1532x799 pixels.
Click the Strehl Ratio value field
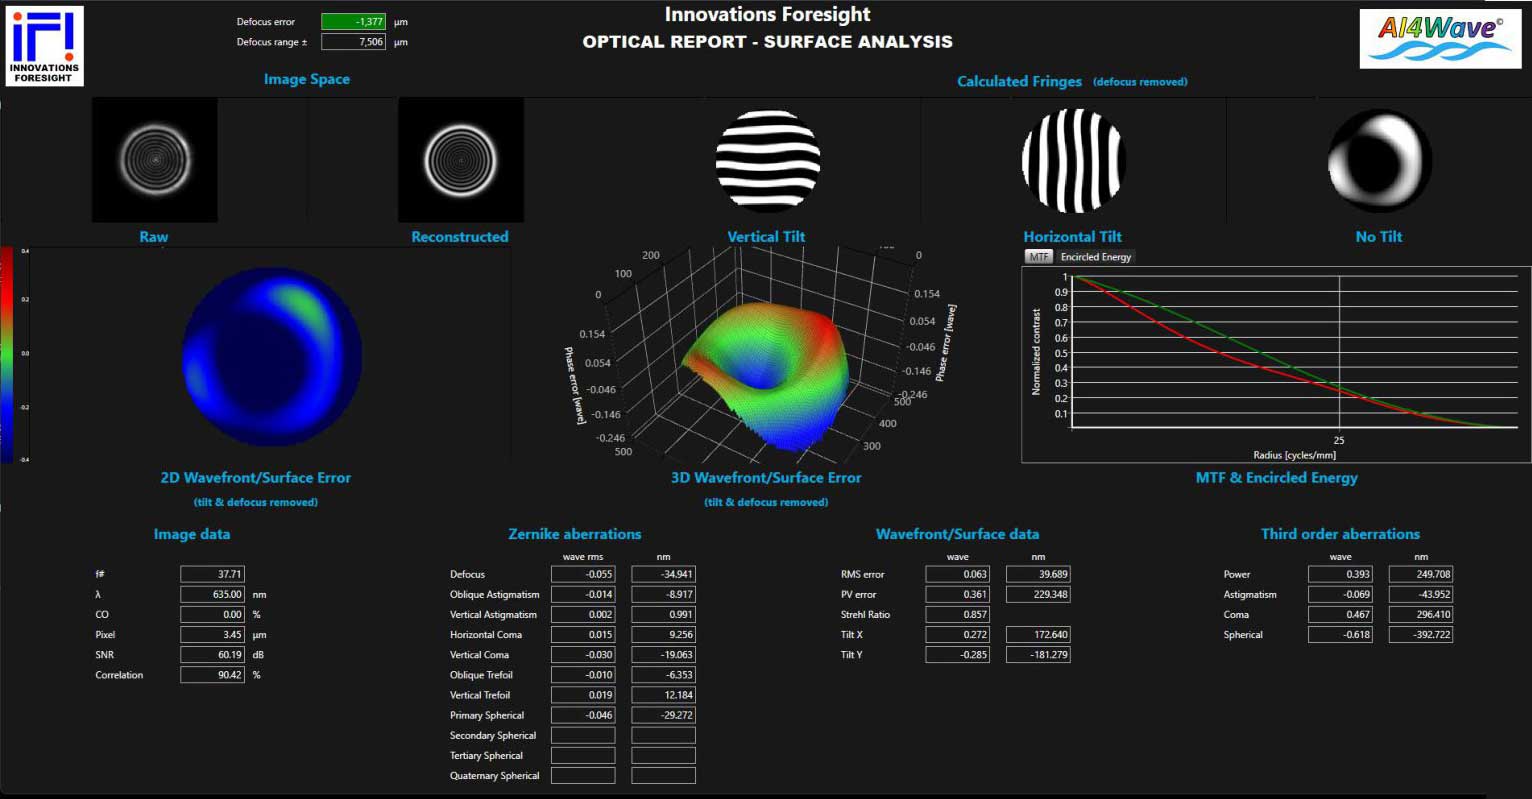tap(957, 614)
